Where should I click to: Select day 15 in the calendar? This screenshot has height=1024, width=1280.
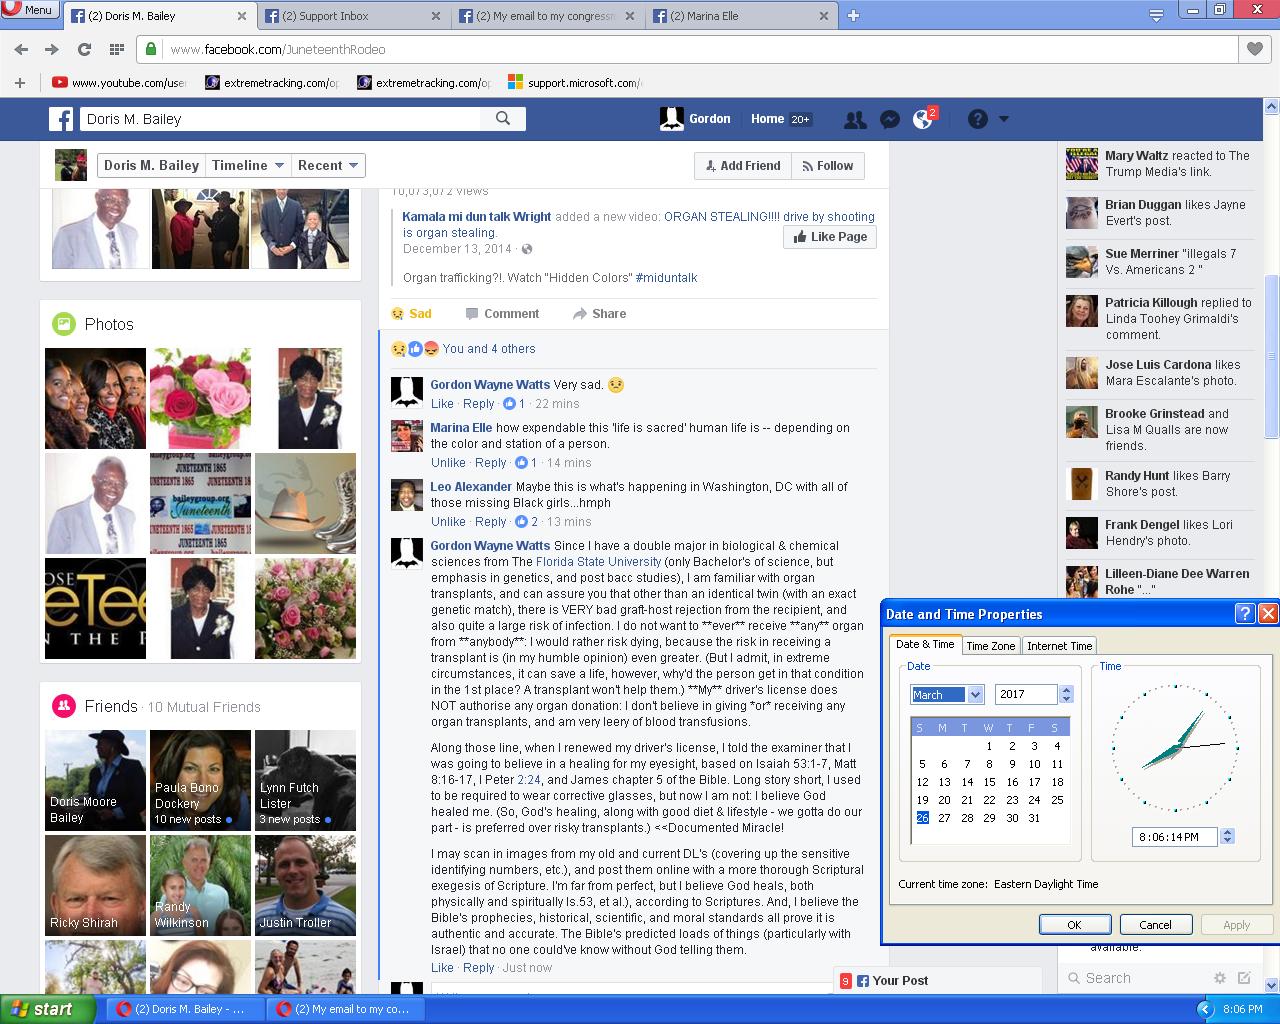click(989, 782)
